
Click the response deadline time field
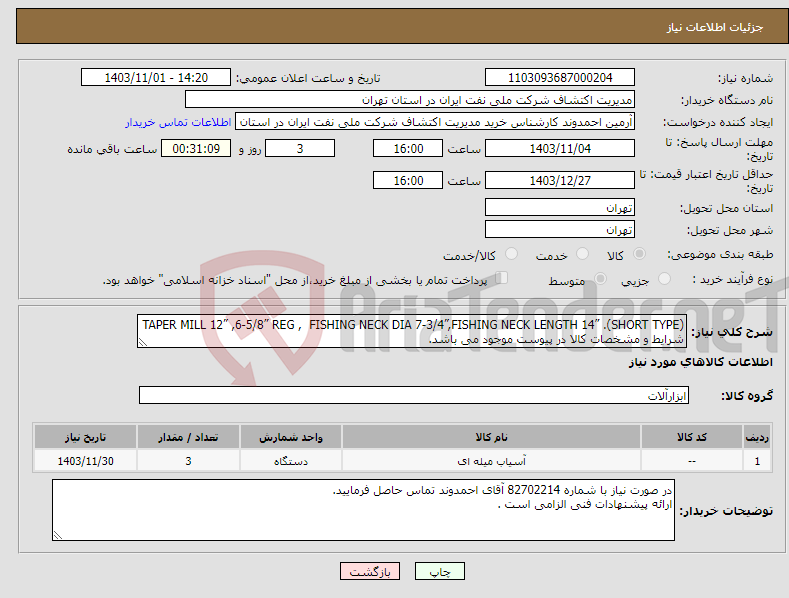tap(408, 148)
